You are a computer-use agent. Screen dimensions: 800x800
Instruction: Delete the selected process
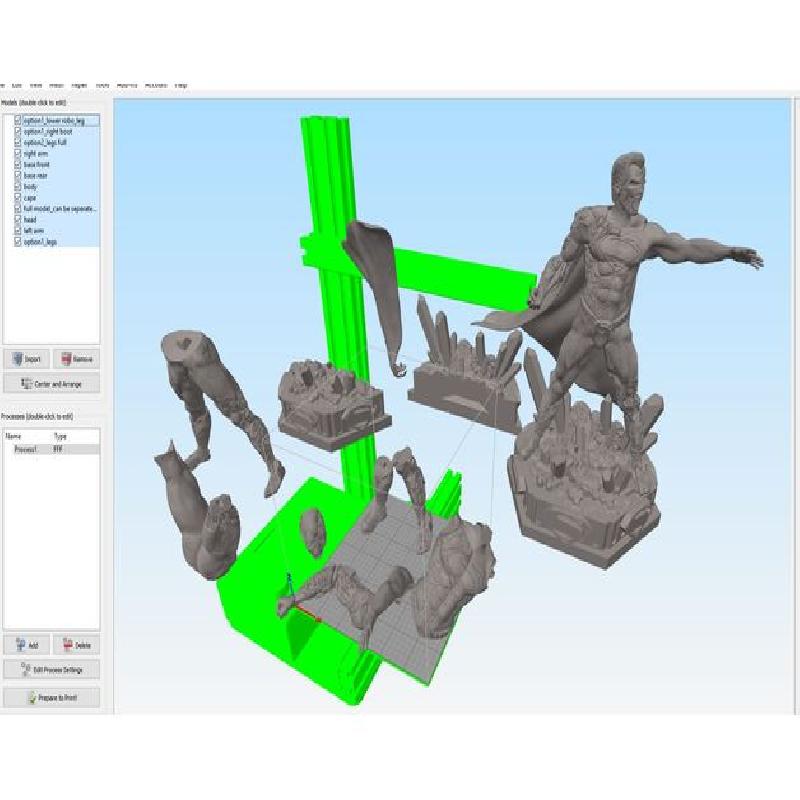77,646
